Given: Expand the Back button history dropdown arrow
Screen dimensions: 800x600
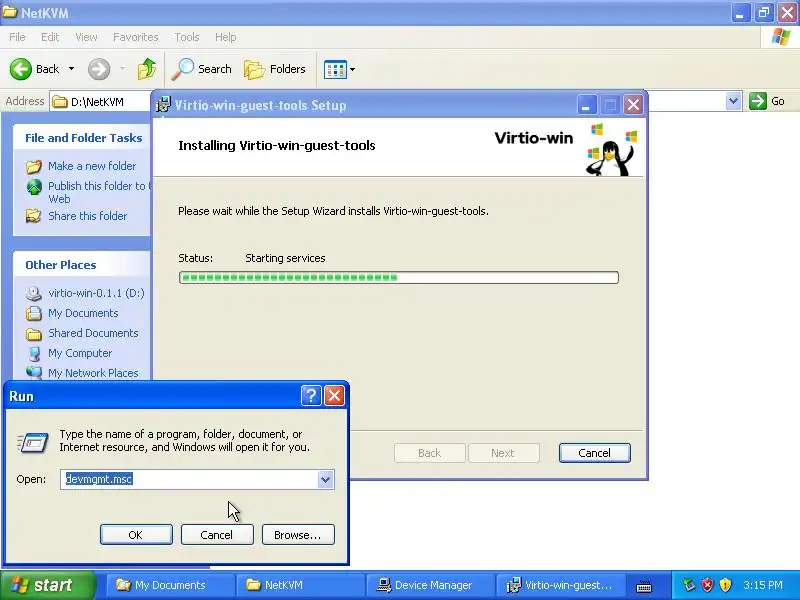Looking at the screenshot, I should [71, 69].
